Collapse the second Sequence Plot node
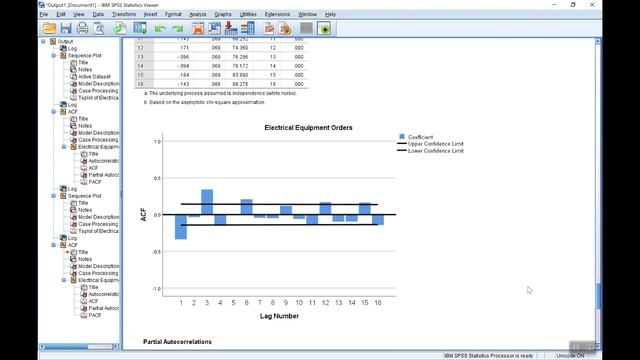The height and width of the screenshot is (360, 640). click(x=53, y=196)
